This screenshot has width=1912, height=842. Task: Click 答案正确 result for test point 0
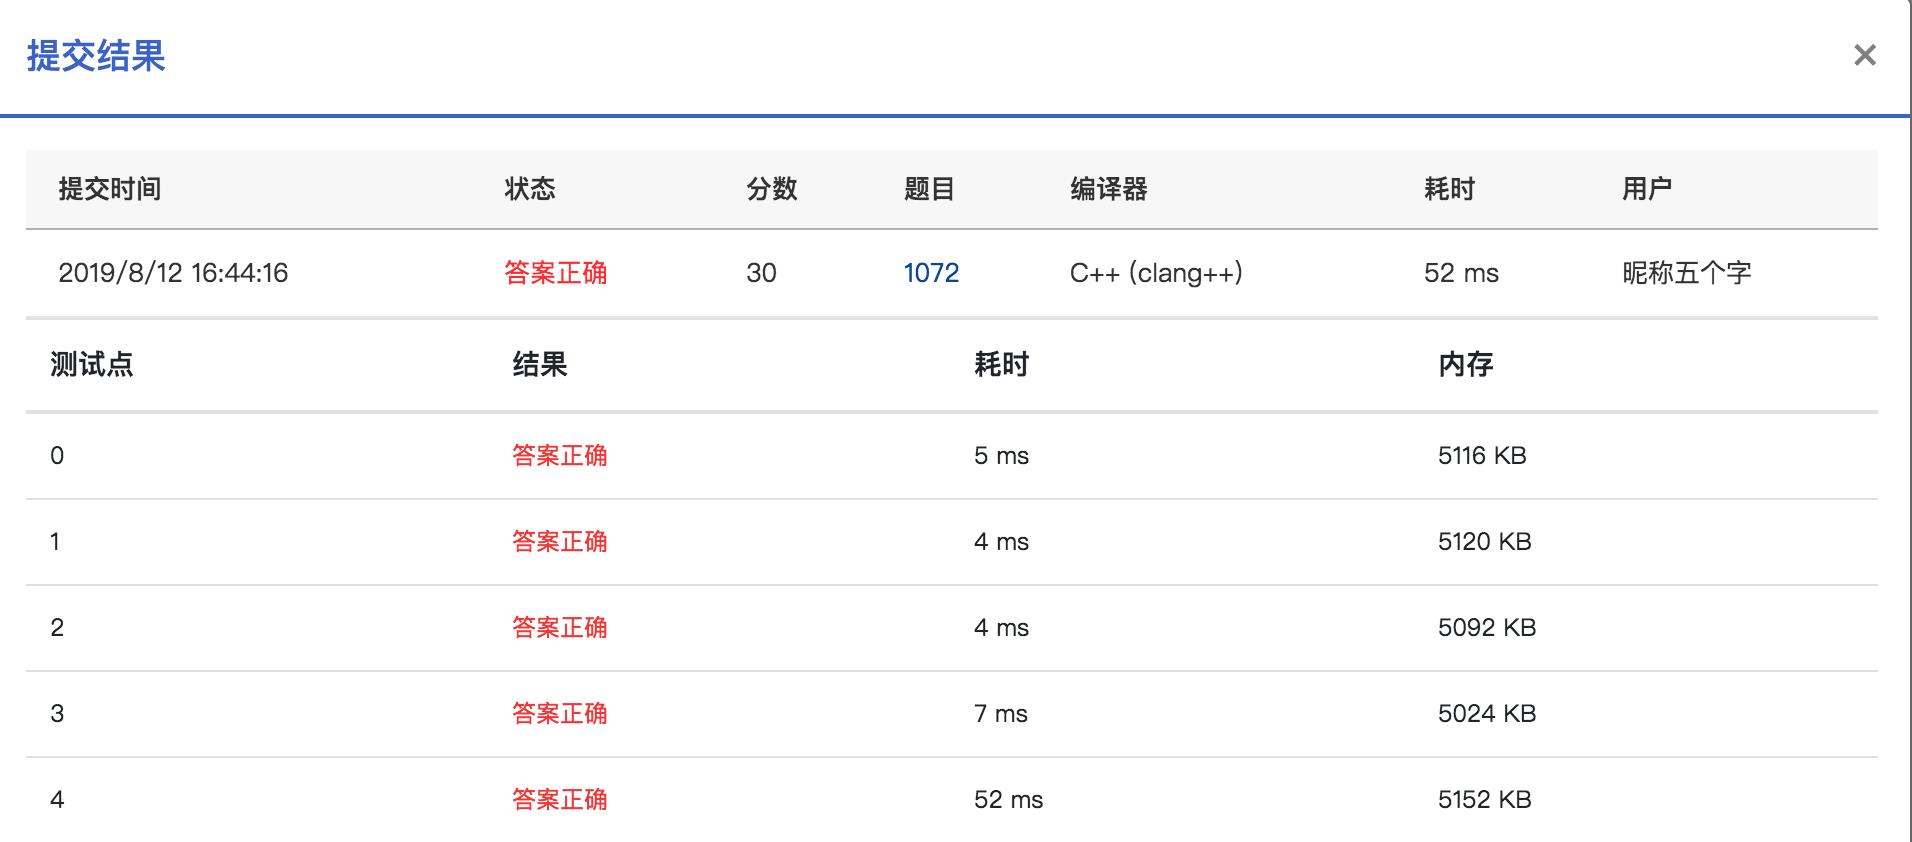click(x=560, y=456)
